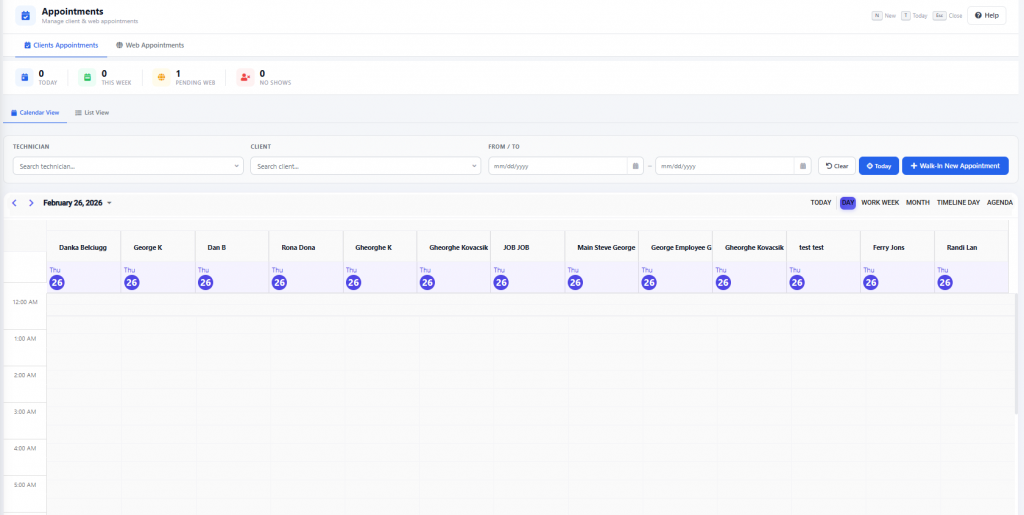Click the Walk-In New Appointment button
Image resolution: width=1024 pixels, height=515 pixels.
point(954,166)
